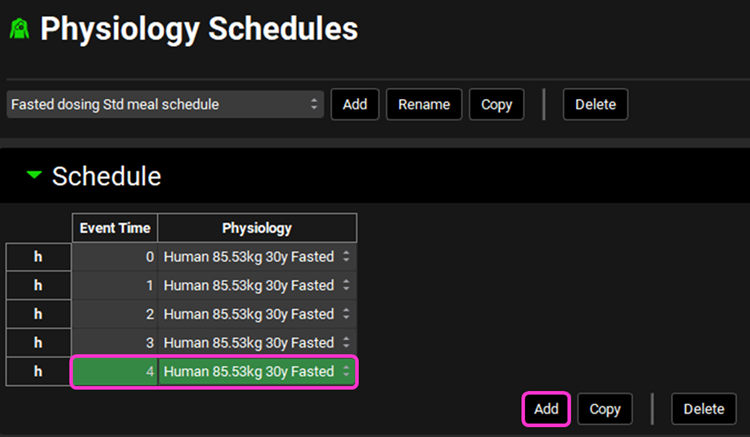Open the Fasted dosing Std meal schedule dropdown
This screenshot has width=750, height=437.
[x=165, y=104]
